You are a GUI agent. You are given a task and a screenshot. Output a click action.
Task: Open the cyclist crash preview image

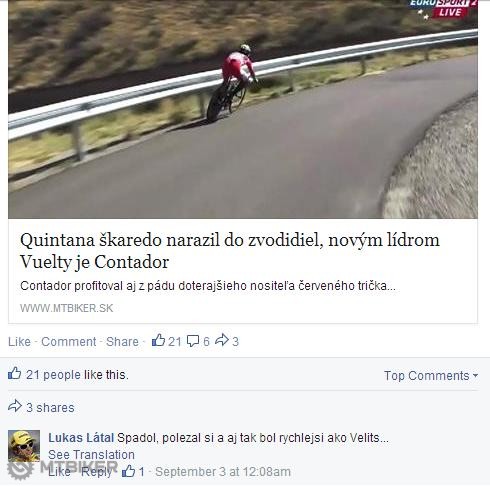[x=243, y=109]
